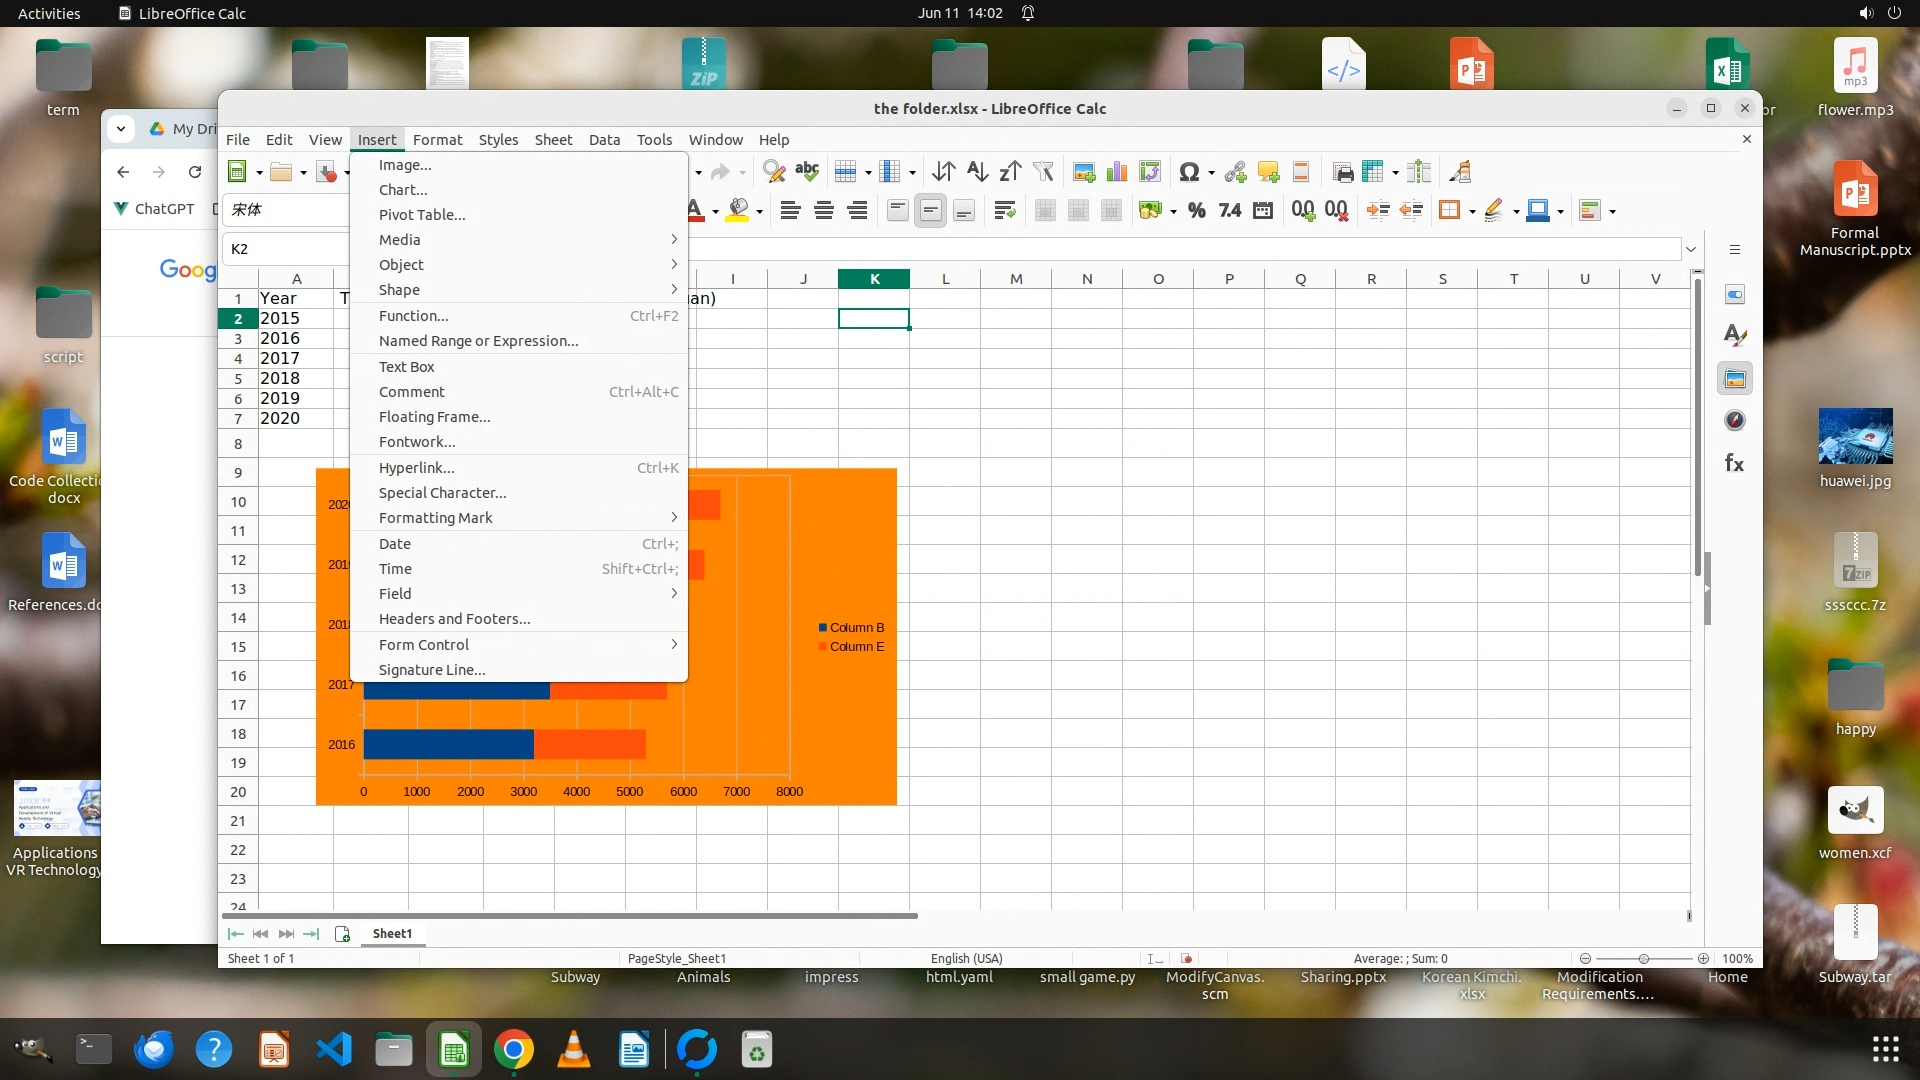The width and height of the screenshot is (1920, 1080).
Task: Click the Spelling check icon
Action: (x=807, y=172)
